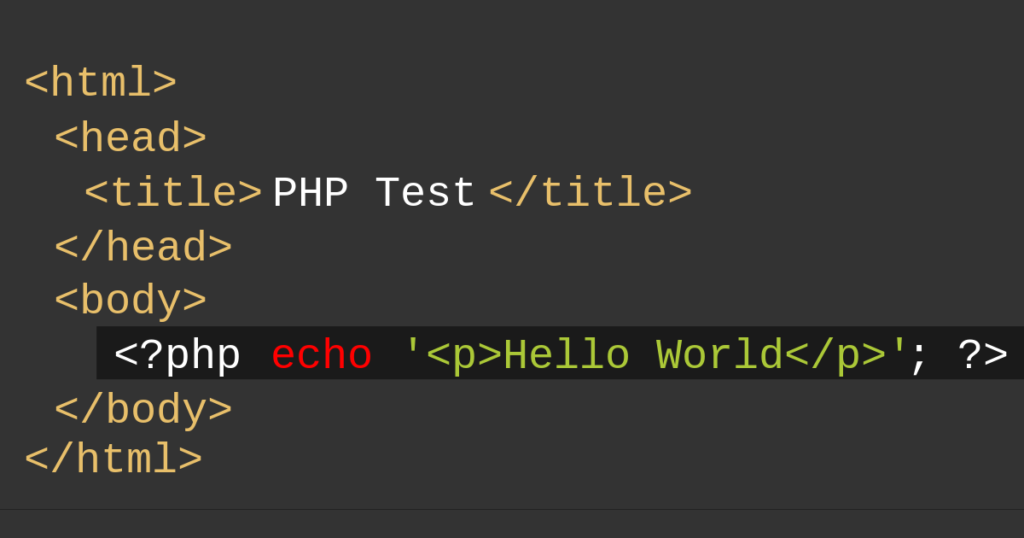Image resolution: width=1024 pixels, height=538 pixels.
Task: Click the red echo keyword
Action: [x=321, y=355]
